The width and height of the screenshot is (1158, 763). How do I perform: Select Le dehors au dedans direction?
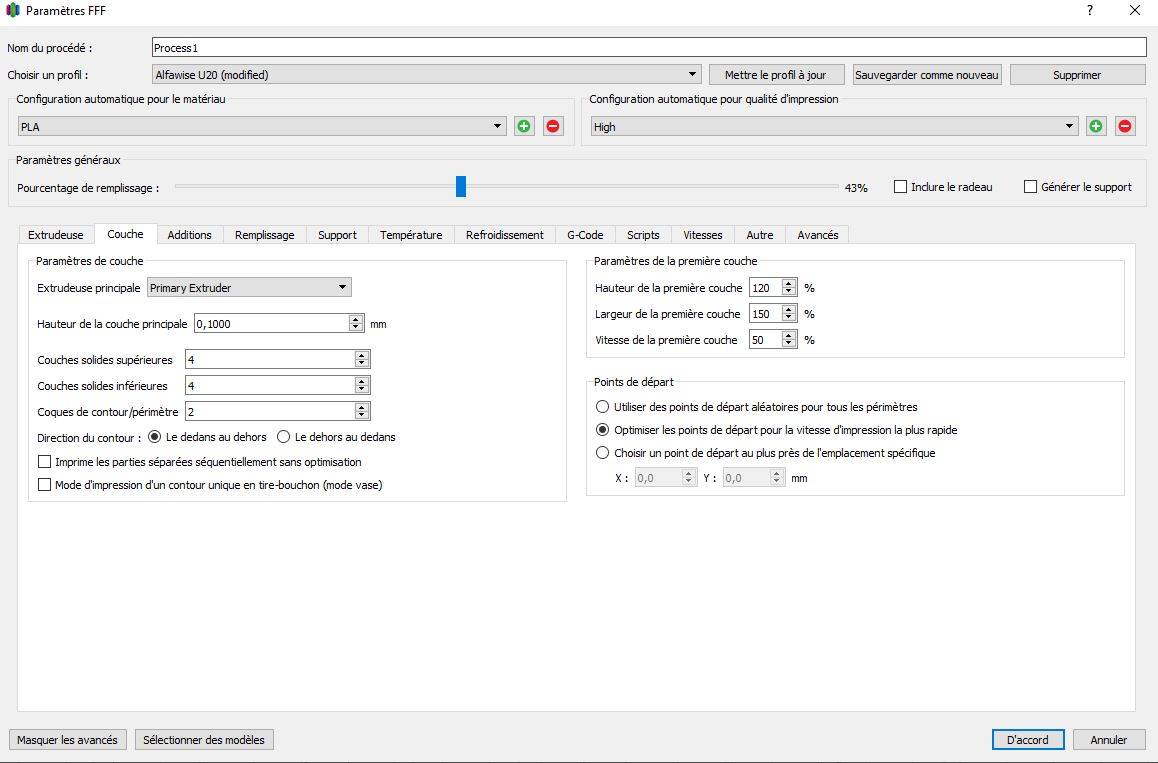click(x=284, y=437)
